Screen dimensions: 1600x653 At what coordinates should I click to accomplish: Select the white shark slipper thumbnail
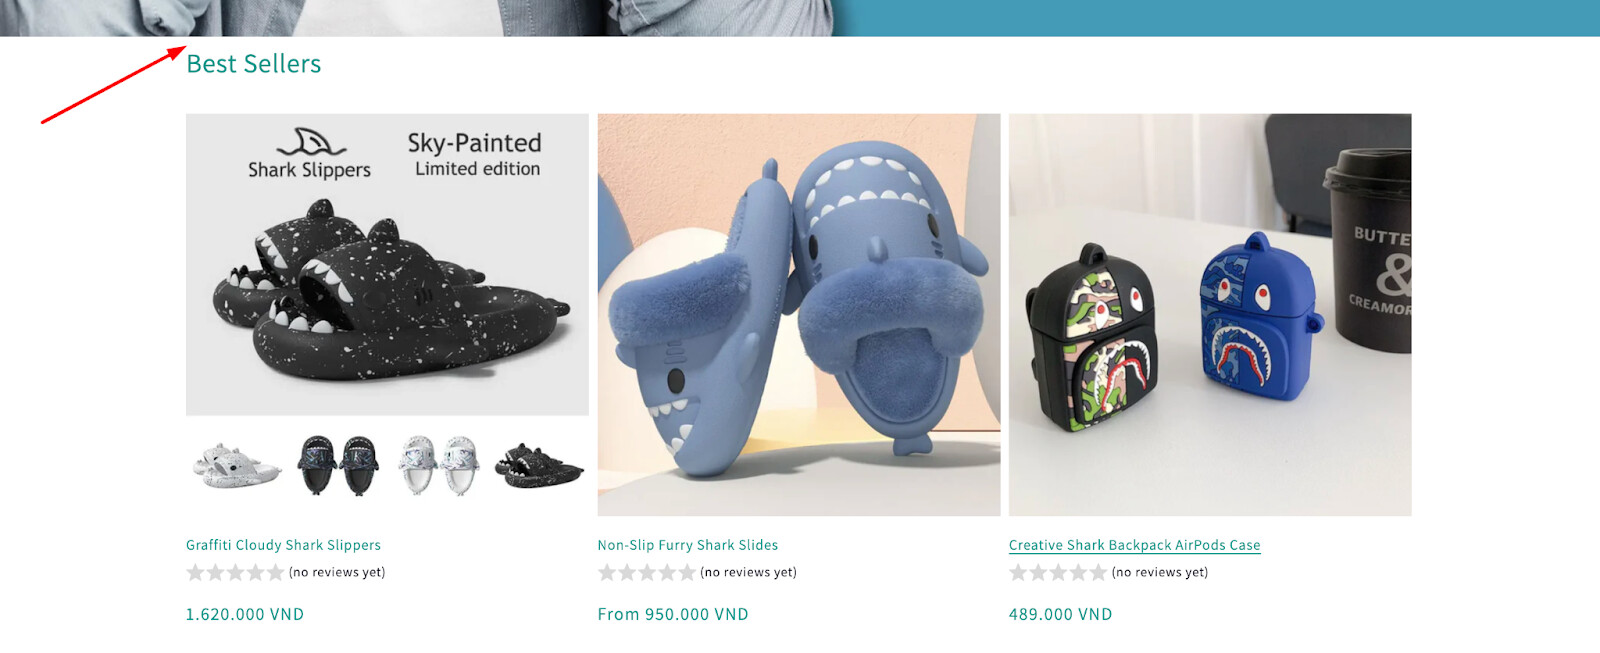[236, 466]
